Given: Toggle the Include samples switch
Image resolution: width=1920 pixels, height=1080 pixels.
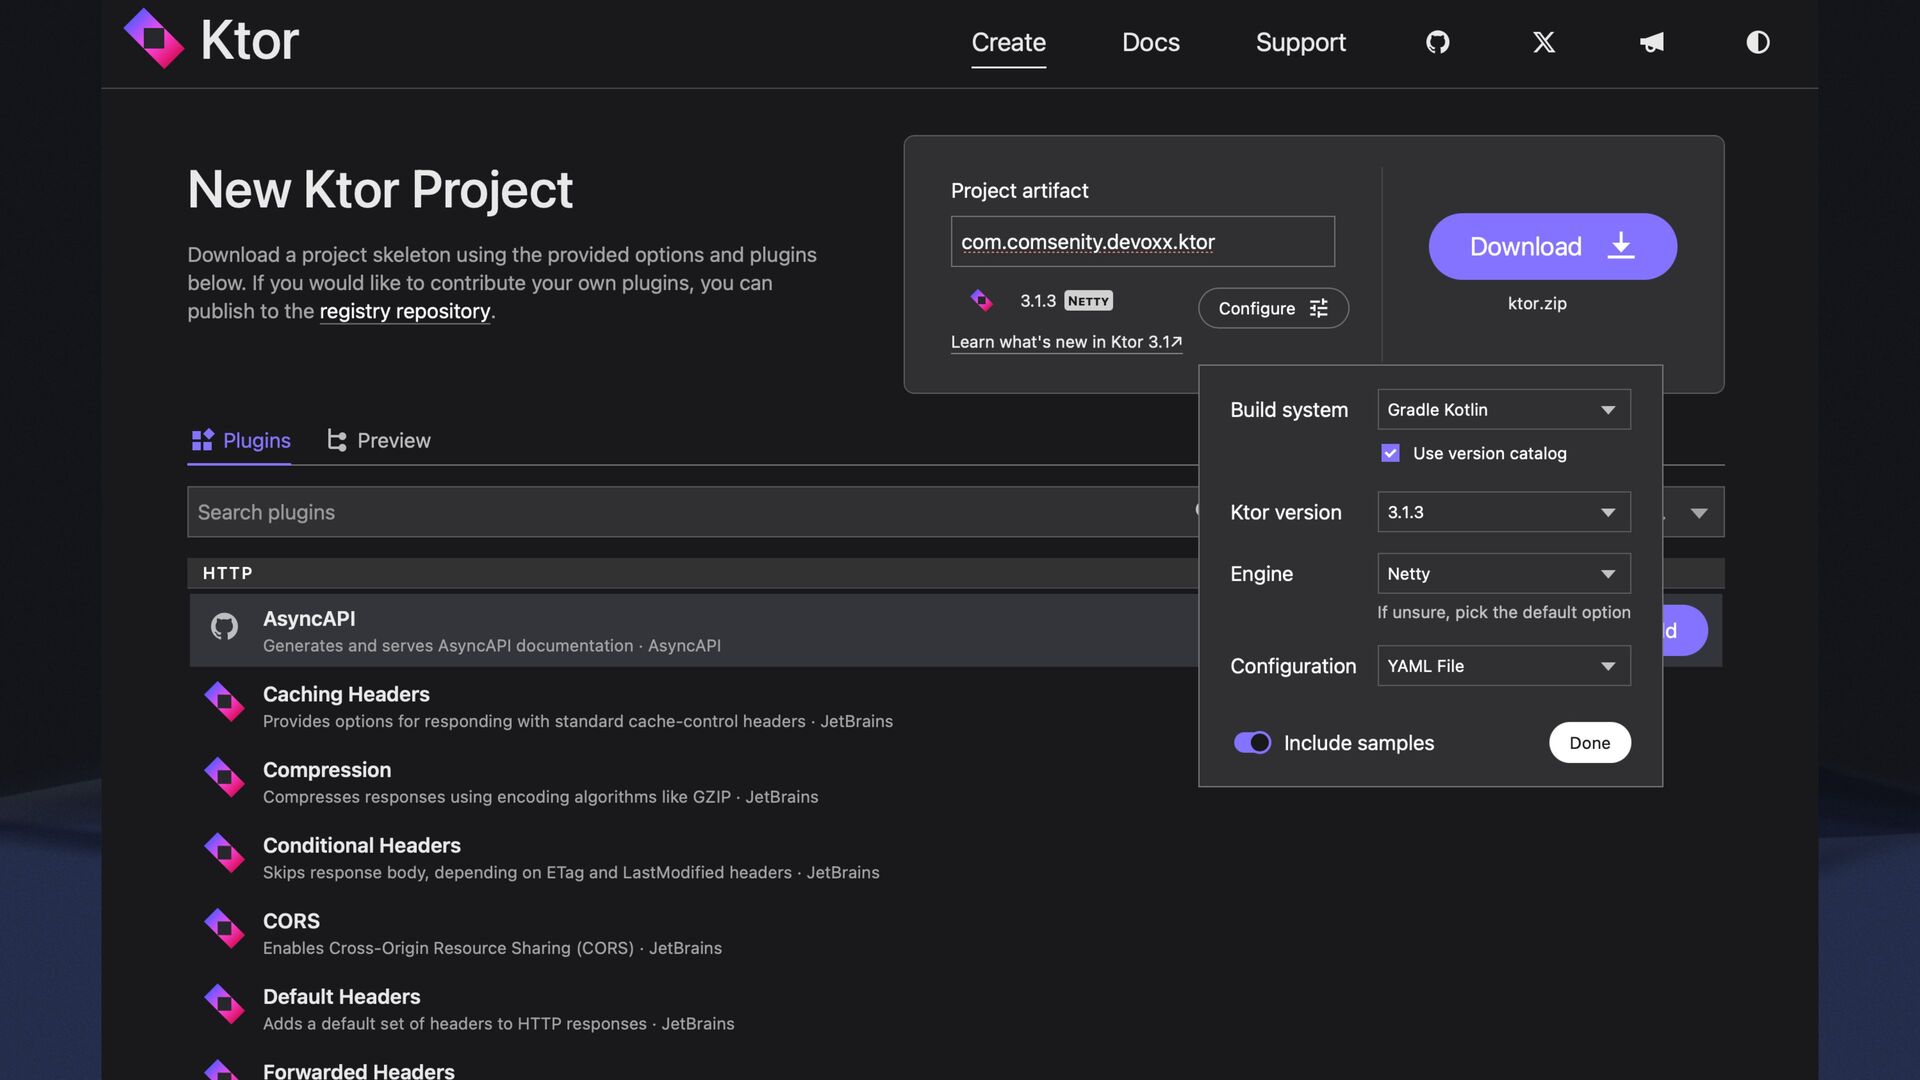Looking at the screenshot, I should pyautogui.click(x=1252, y=743).
